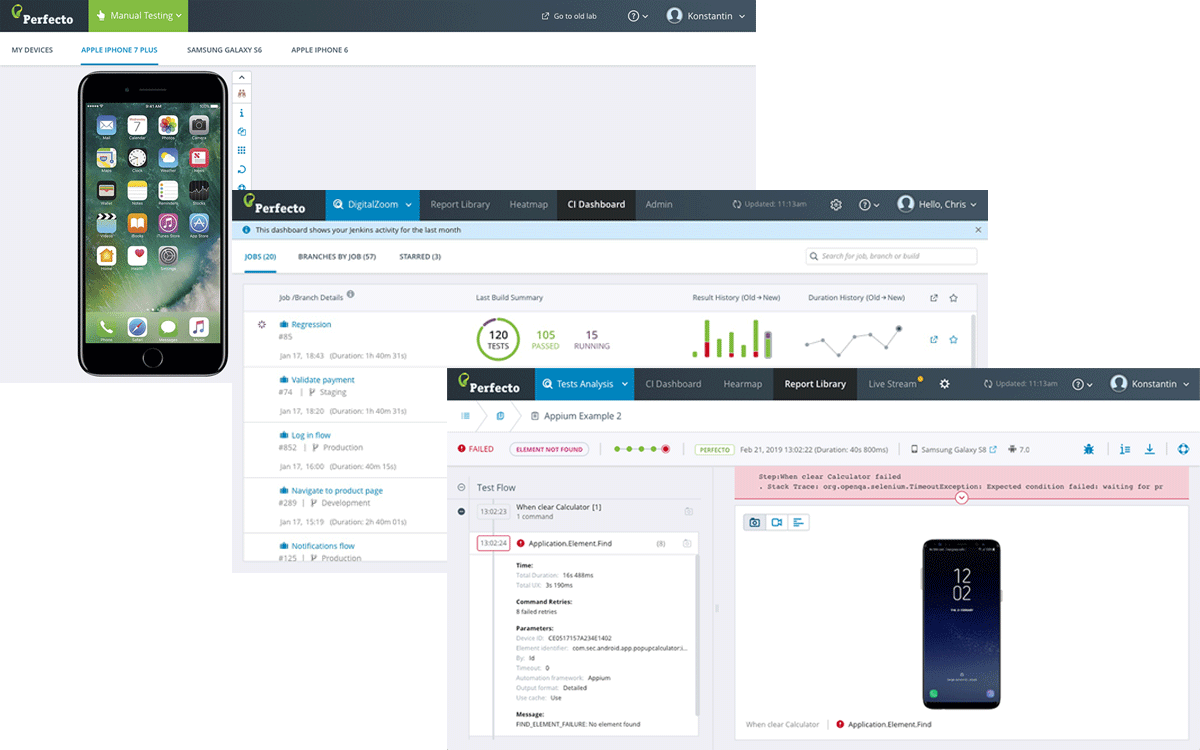Click the debug bug icon on the report toolbar
The width and height of the screenshot is (1200, 750).
[x=1088, y=449]
